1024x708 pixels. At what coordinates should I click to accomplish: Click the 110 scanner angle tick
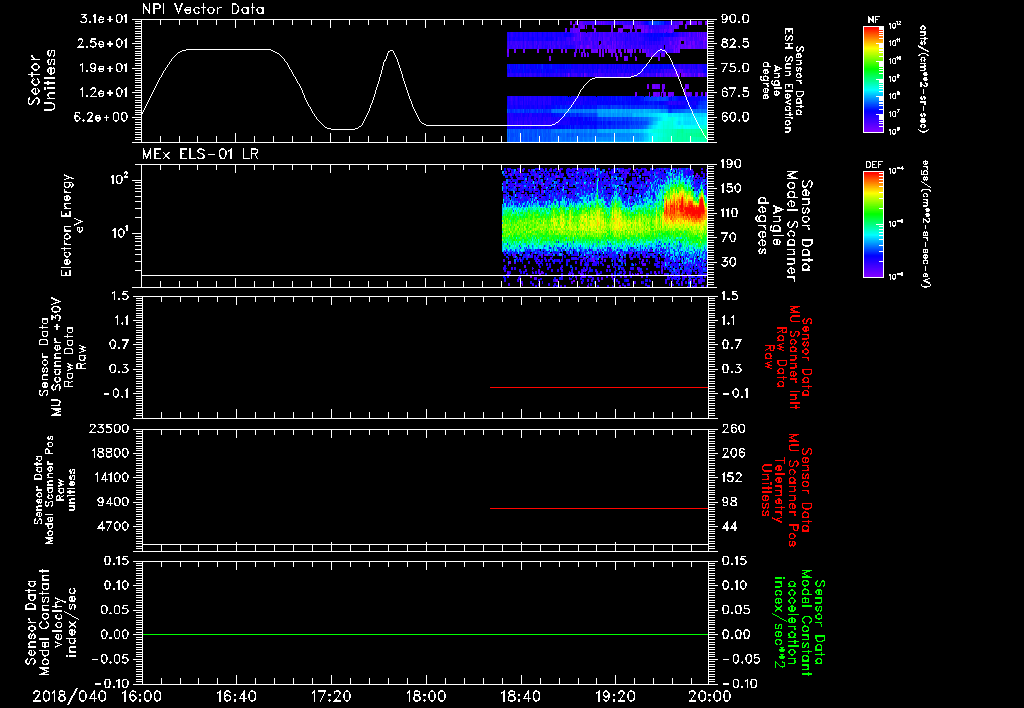[731, 213]
